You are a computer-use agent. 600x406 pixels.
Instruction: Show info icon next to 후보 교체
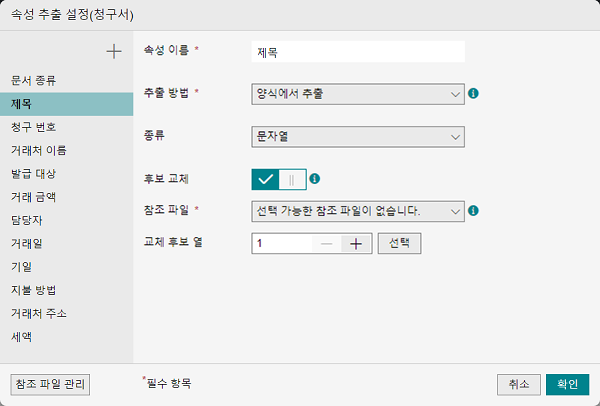(x=315, y=179)
